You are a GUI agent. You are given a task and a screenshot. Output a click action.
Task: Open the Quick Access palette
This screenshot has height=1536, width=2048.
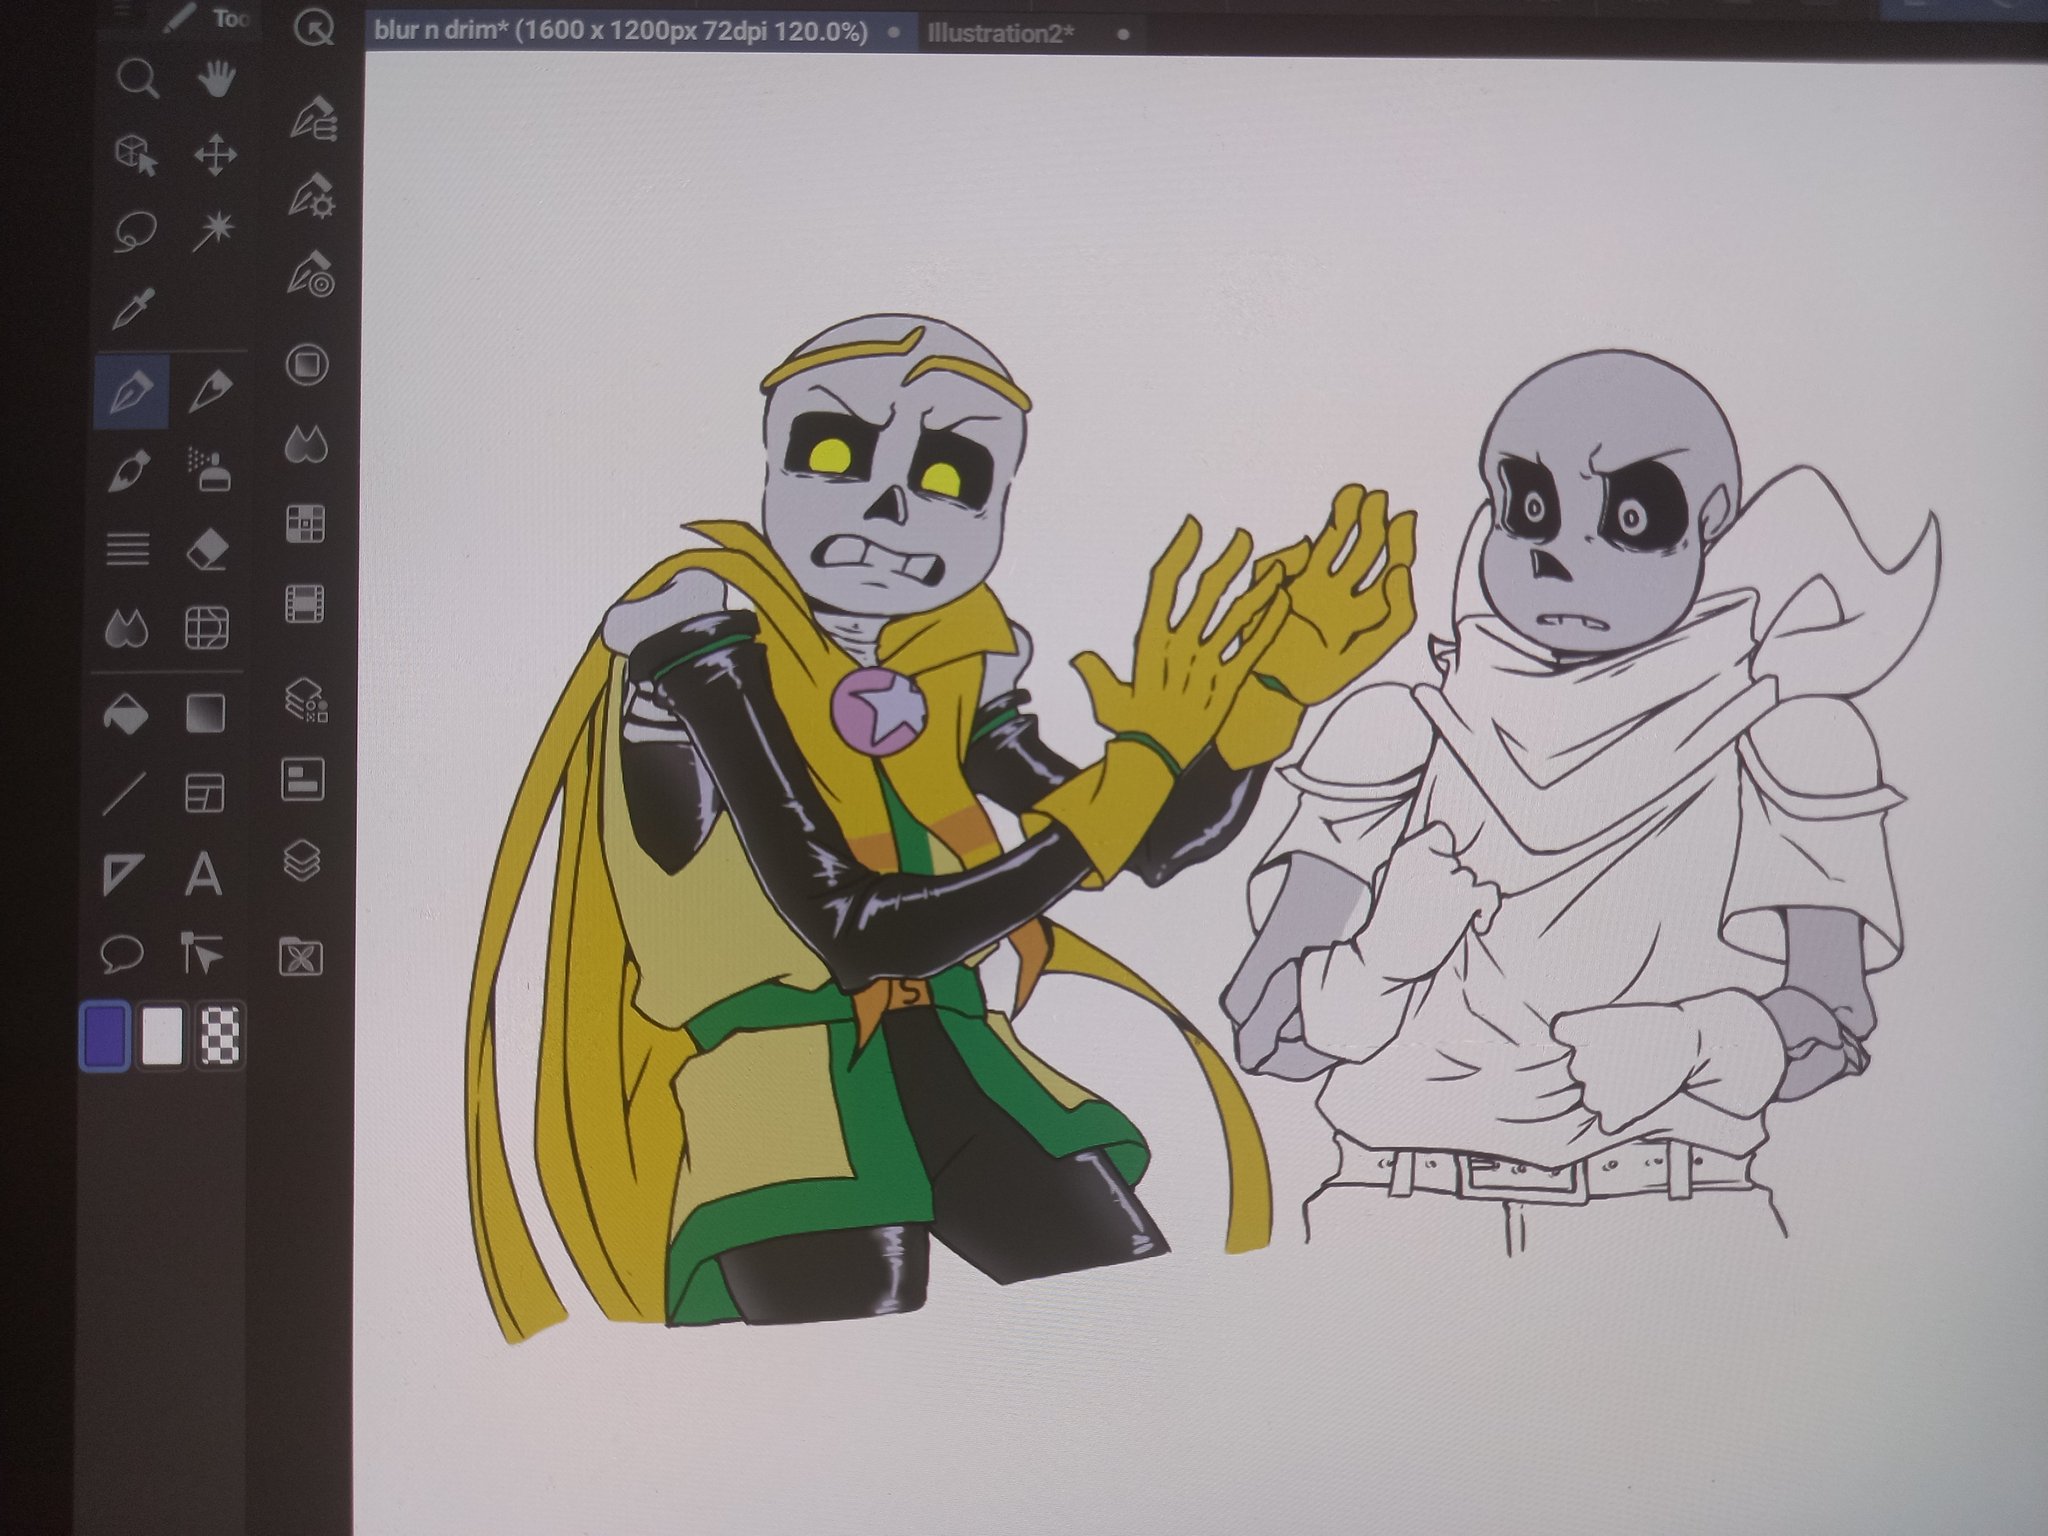coord(315,29)
